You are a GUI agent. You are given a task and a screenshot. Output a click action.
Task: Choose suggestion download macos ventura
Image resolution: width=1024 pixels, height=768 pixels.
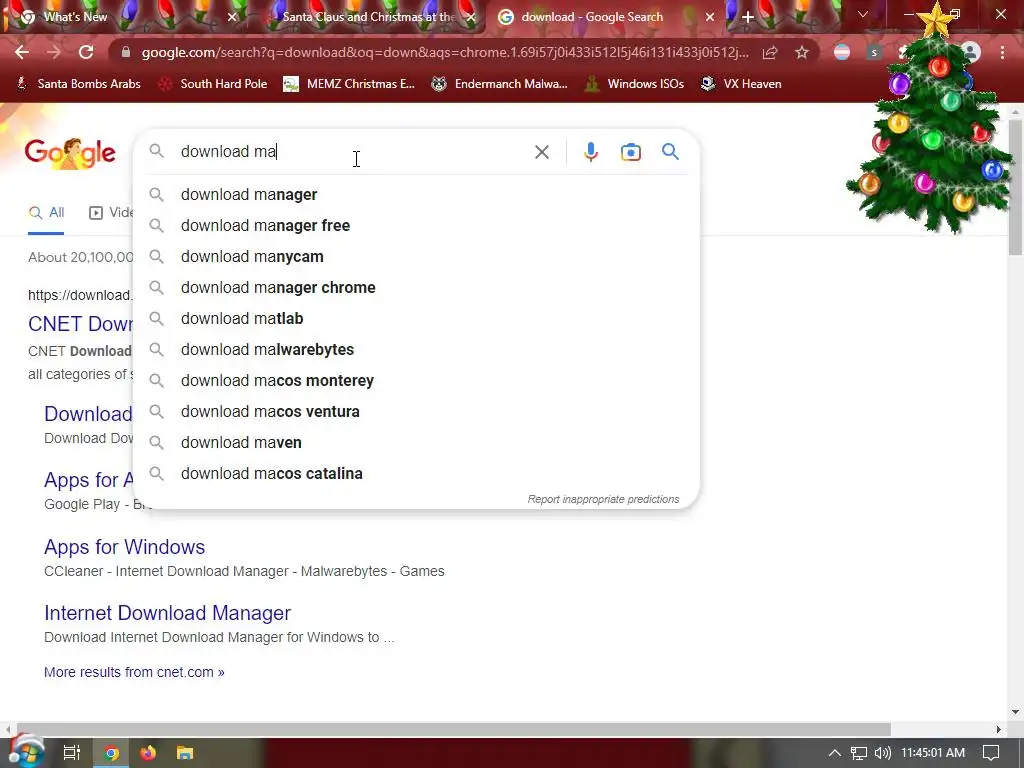pos(416,411)
